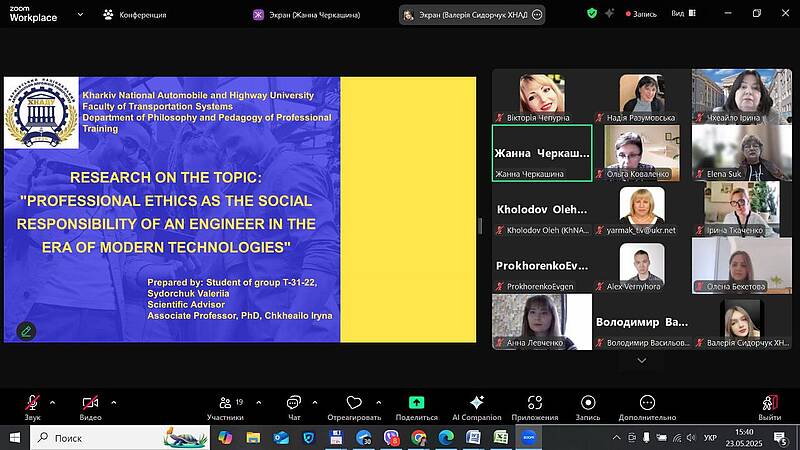800x450 pixels.
Task: Click the Отреагировать reactions heart icon
Action: click(353, 403)
